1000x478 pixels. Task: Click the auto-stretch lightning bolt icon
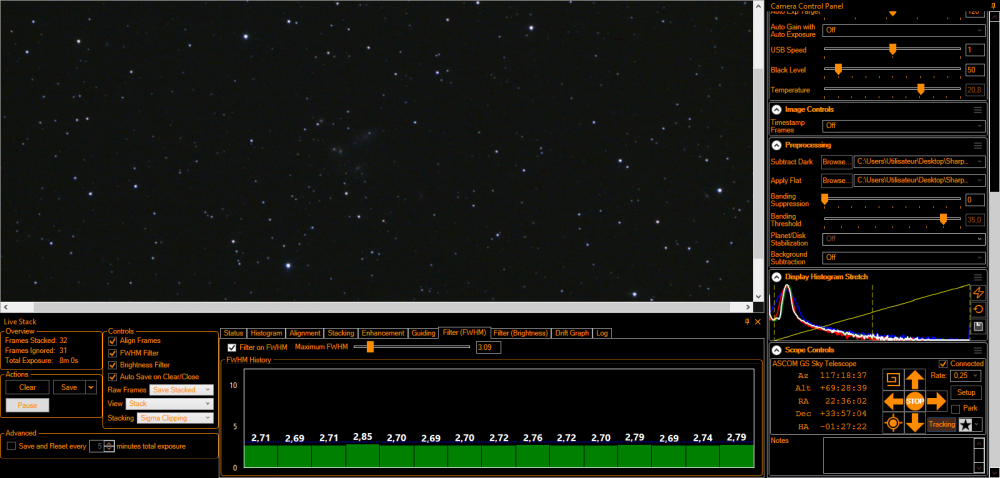[978, 293]
